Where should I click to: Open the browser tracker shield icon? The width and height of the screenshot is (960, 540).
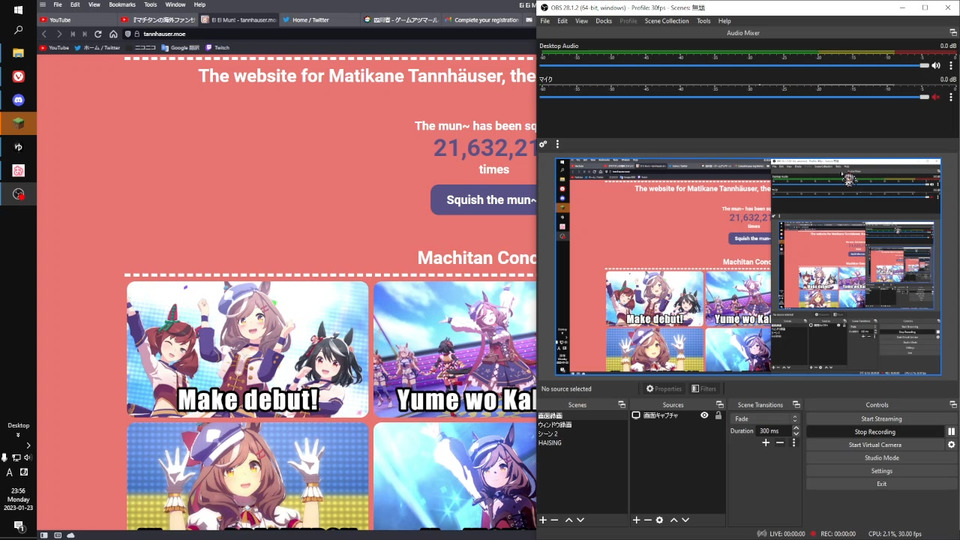coord(127,34)
